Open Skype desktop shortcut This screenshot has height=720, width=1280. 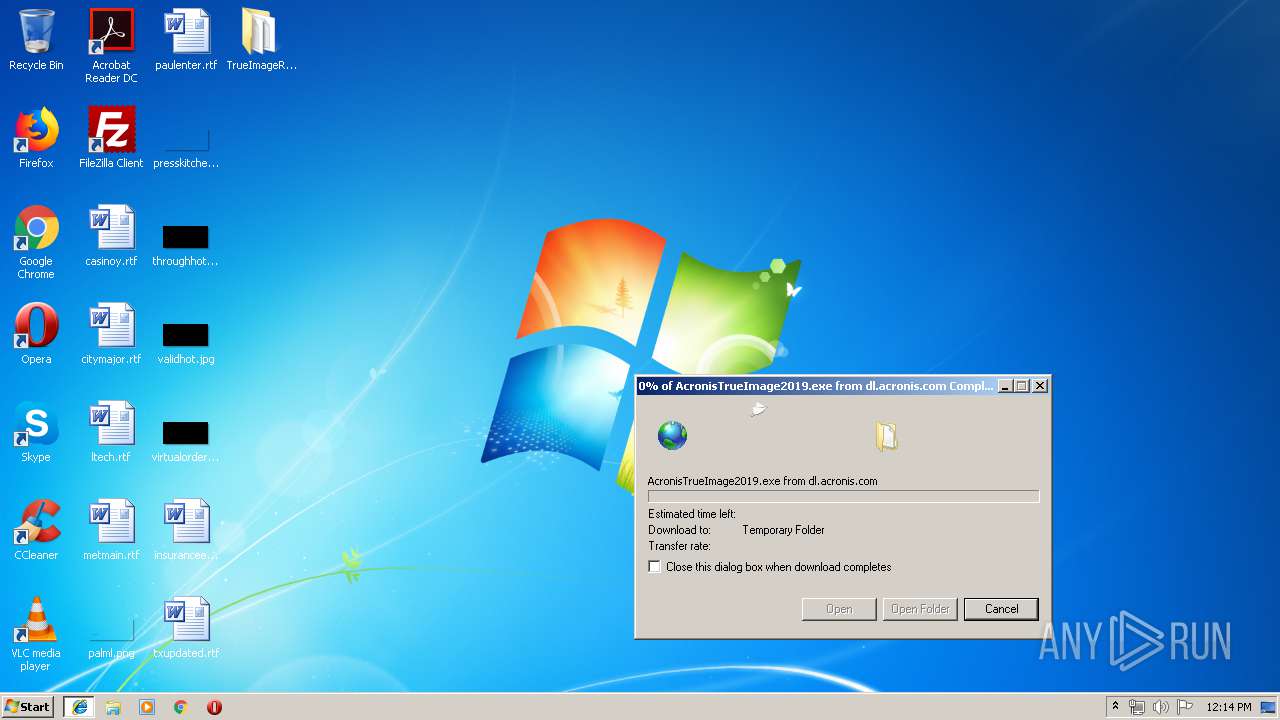click(36, 433)
